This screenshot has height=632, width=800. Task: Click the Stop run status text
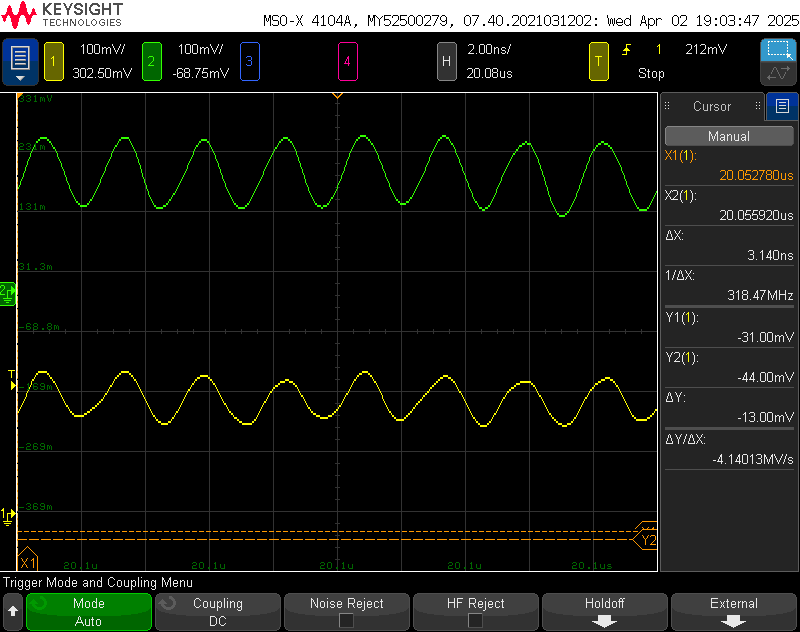tap(651, 73)
